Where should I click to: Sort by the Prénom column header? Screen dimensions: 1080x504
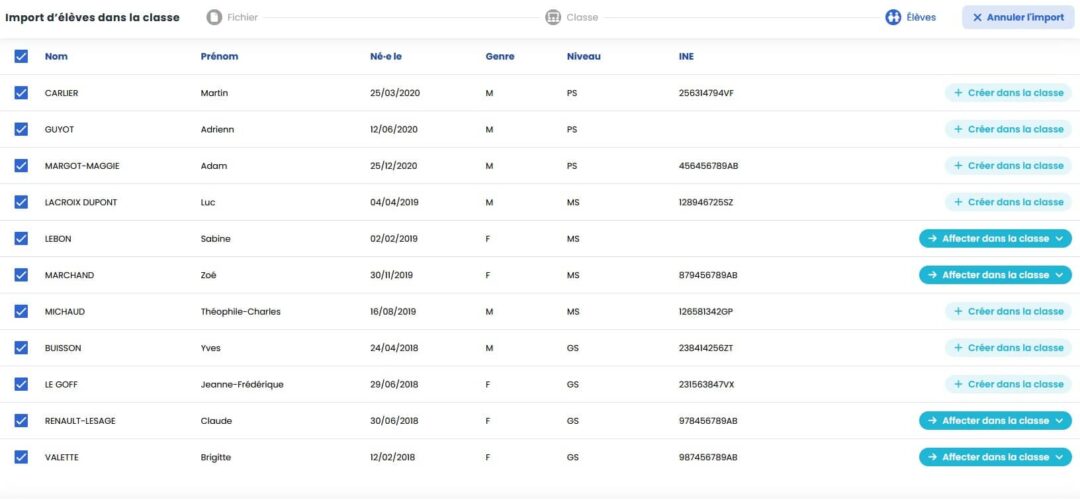[219, 56]
